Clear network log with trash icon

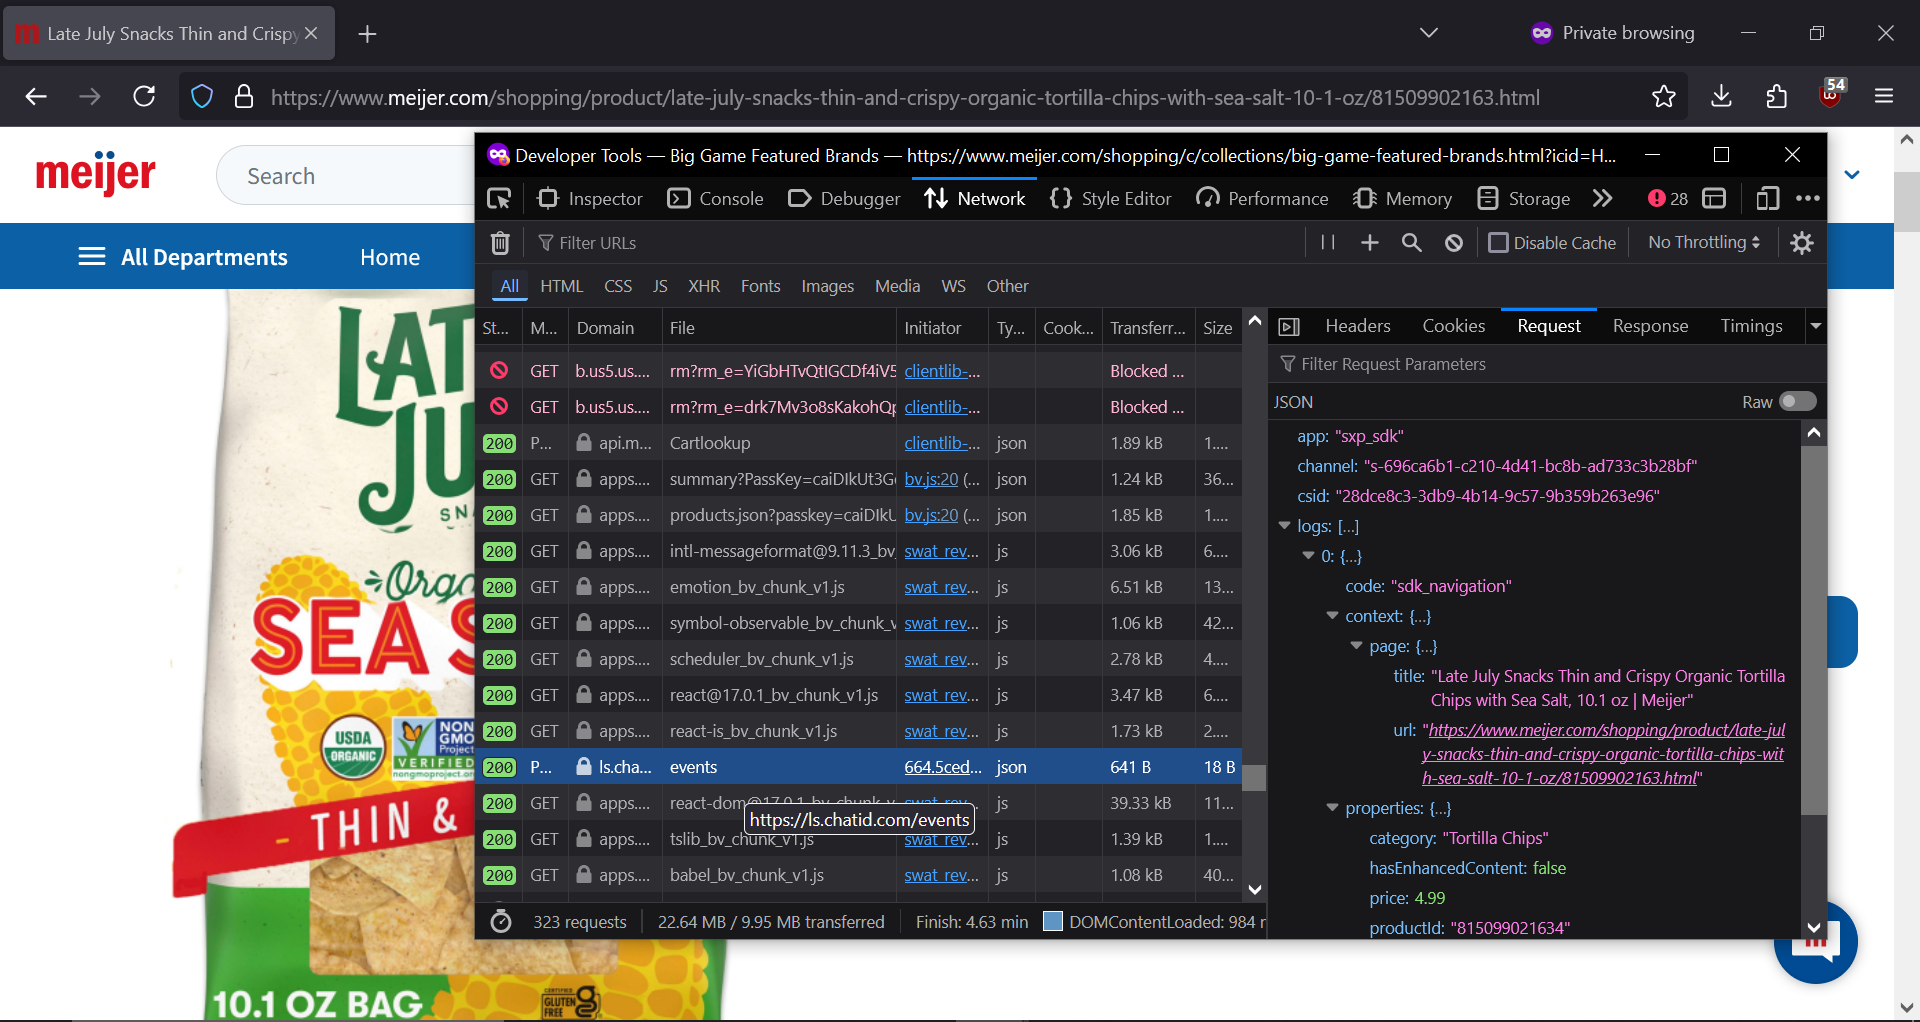(x=500, y=243)
